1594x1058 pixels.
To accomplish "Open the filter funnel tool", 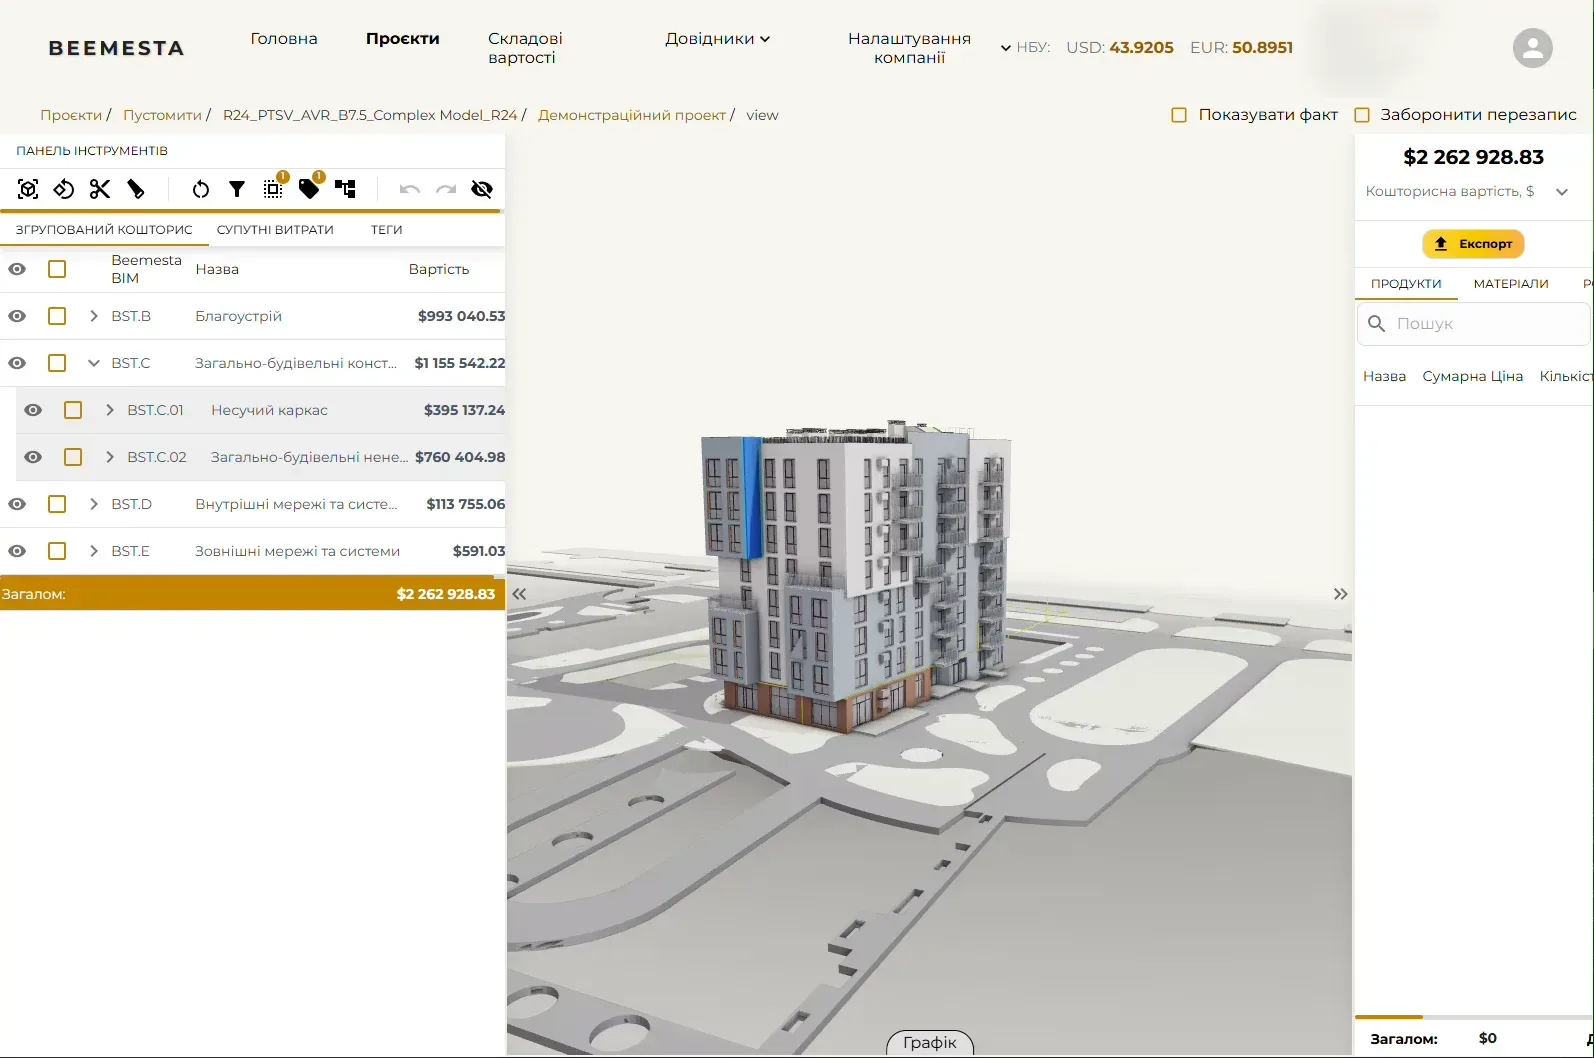I will tap(237, 189).
